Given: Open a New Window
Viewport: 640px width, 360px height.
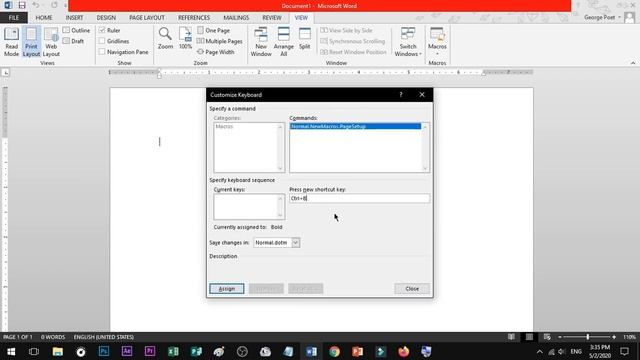Looking at the screenshot, I should point(261,42).
